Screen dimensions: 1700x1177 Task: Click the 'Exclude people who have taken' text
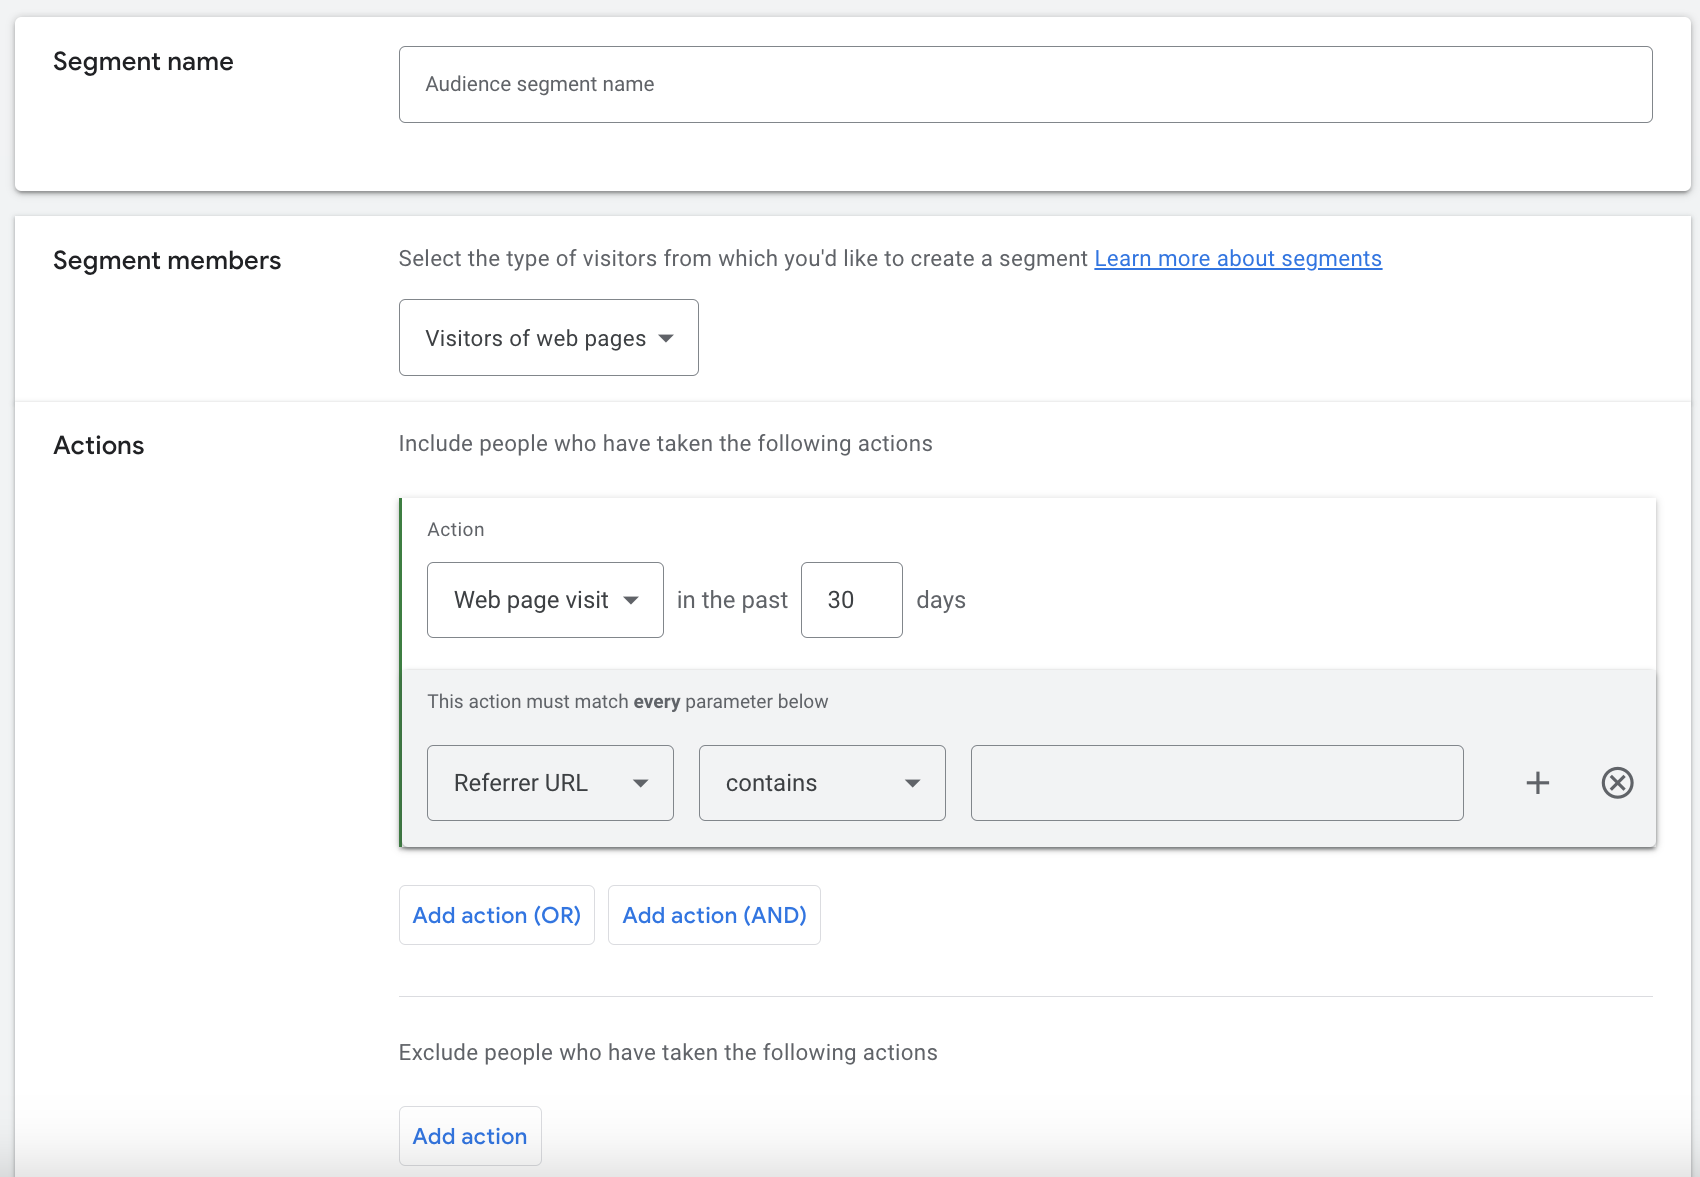[x=668, y=1053]
